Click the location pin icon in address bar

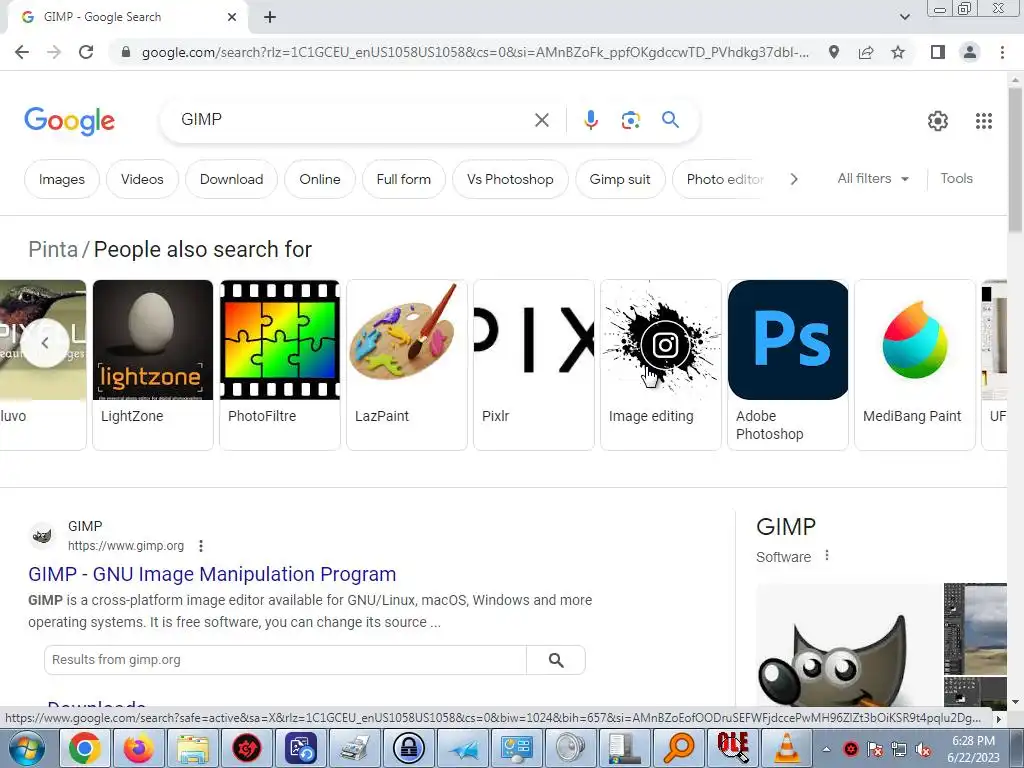click(x=834, y=52)
